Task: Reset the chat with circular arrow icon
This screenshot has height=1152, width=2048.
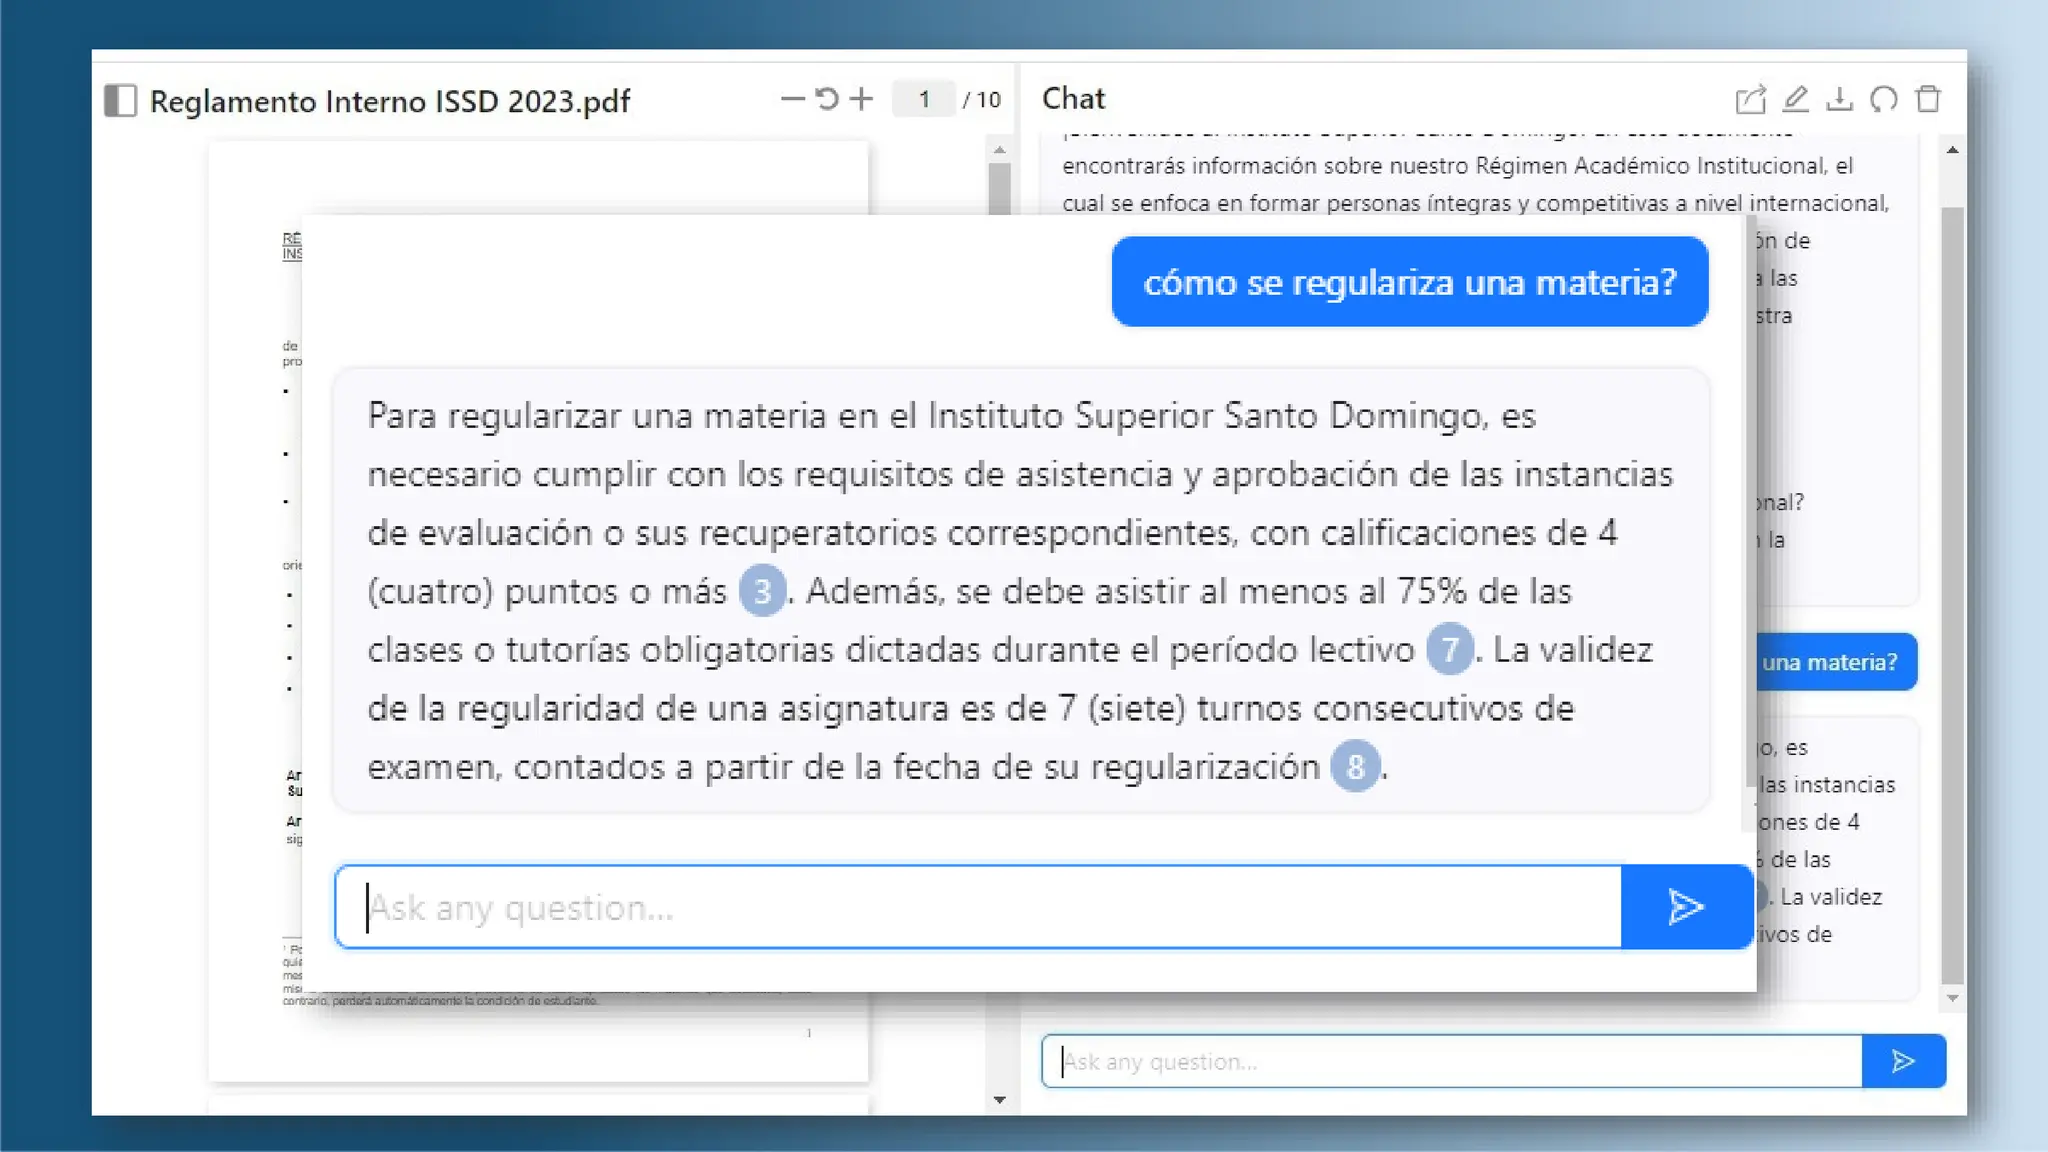Action: [1884, 99]
